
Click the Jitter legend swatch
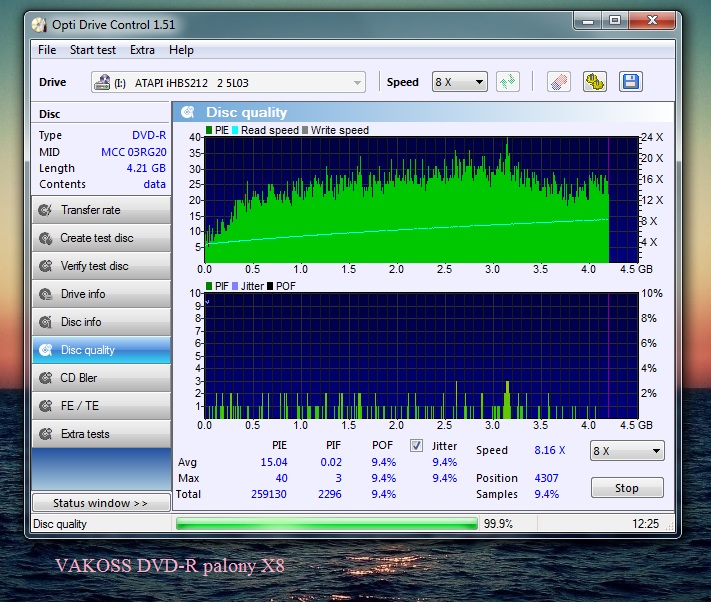pos(235,286)
